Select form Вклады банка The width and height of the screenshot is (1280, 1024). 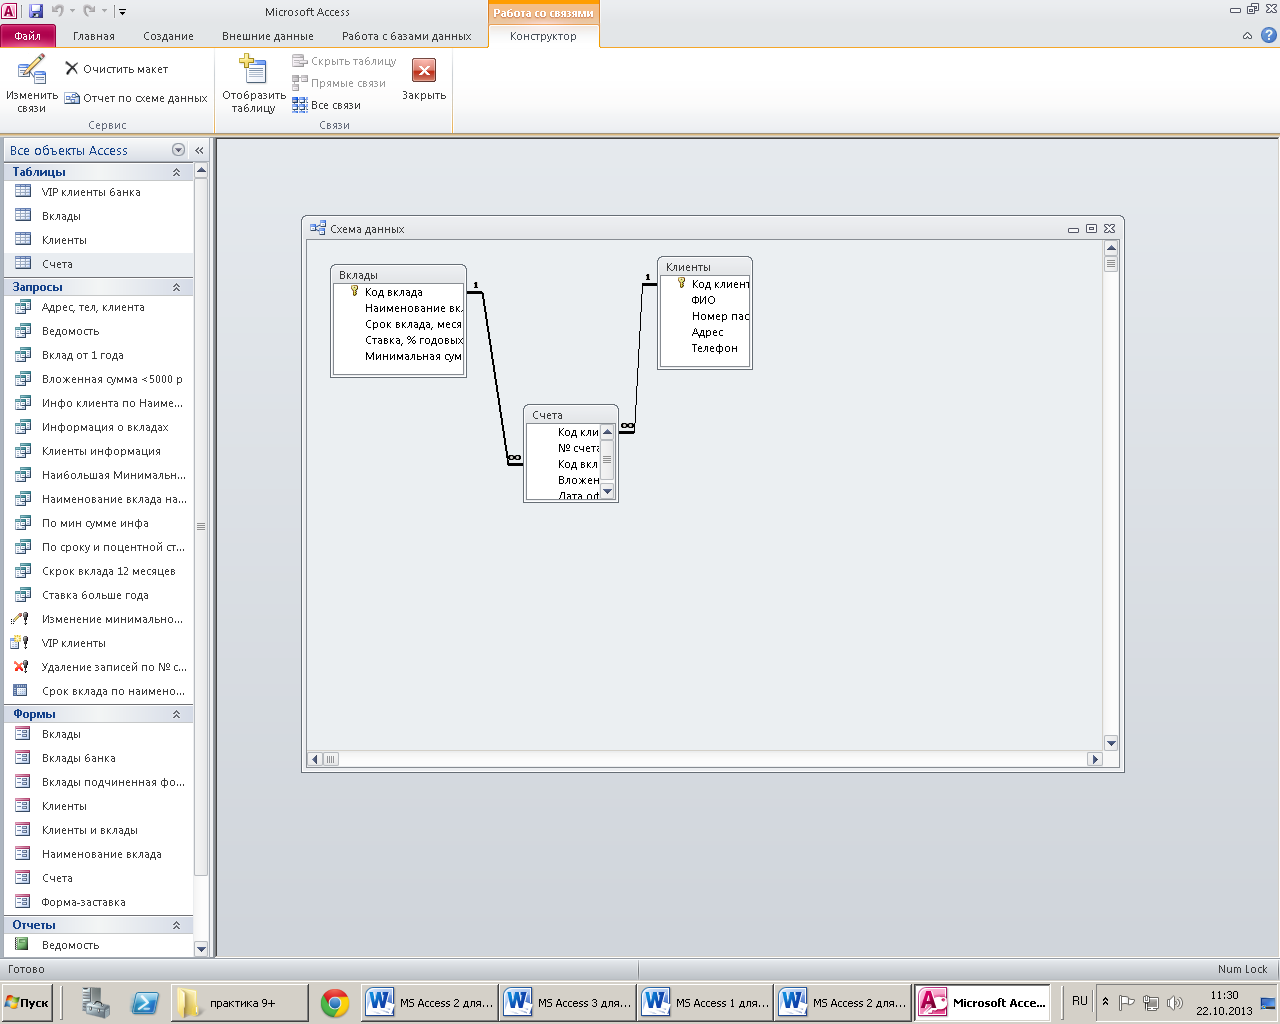point(98,758)
